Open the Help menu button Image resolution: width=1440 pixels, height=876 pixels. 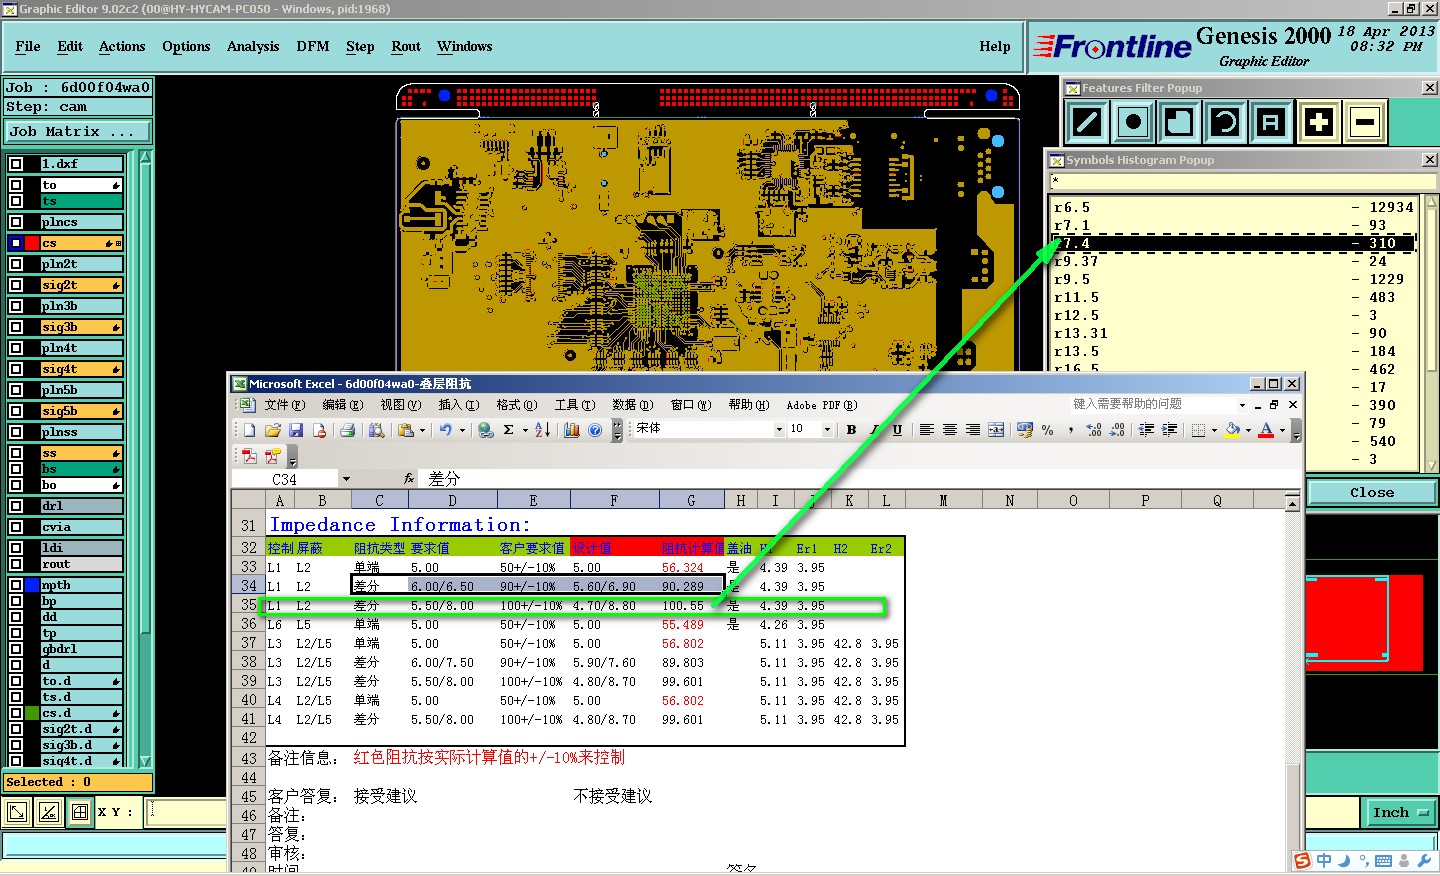pos(995,46)
